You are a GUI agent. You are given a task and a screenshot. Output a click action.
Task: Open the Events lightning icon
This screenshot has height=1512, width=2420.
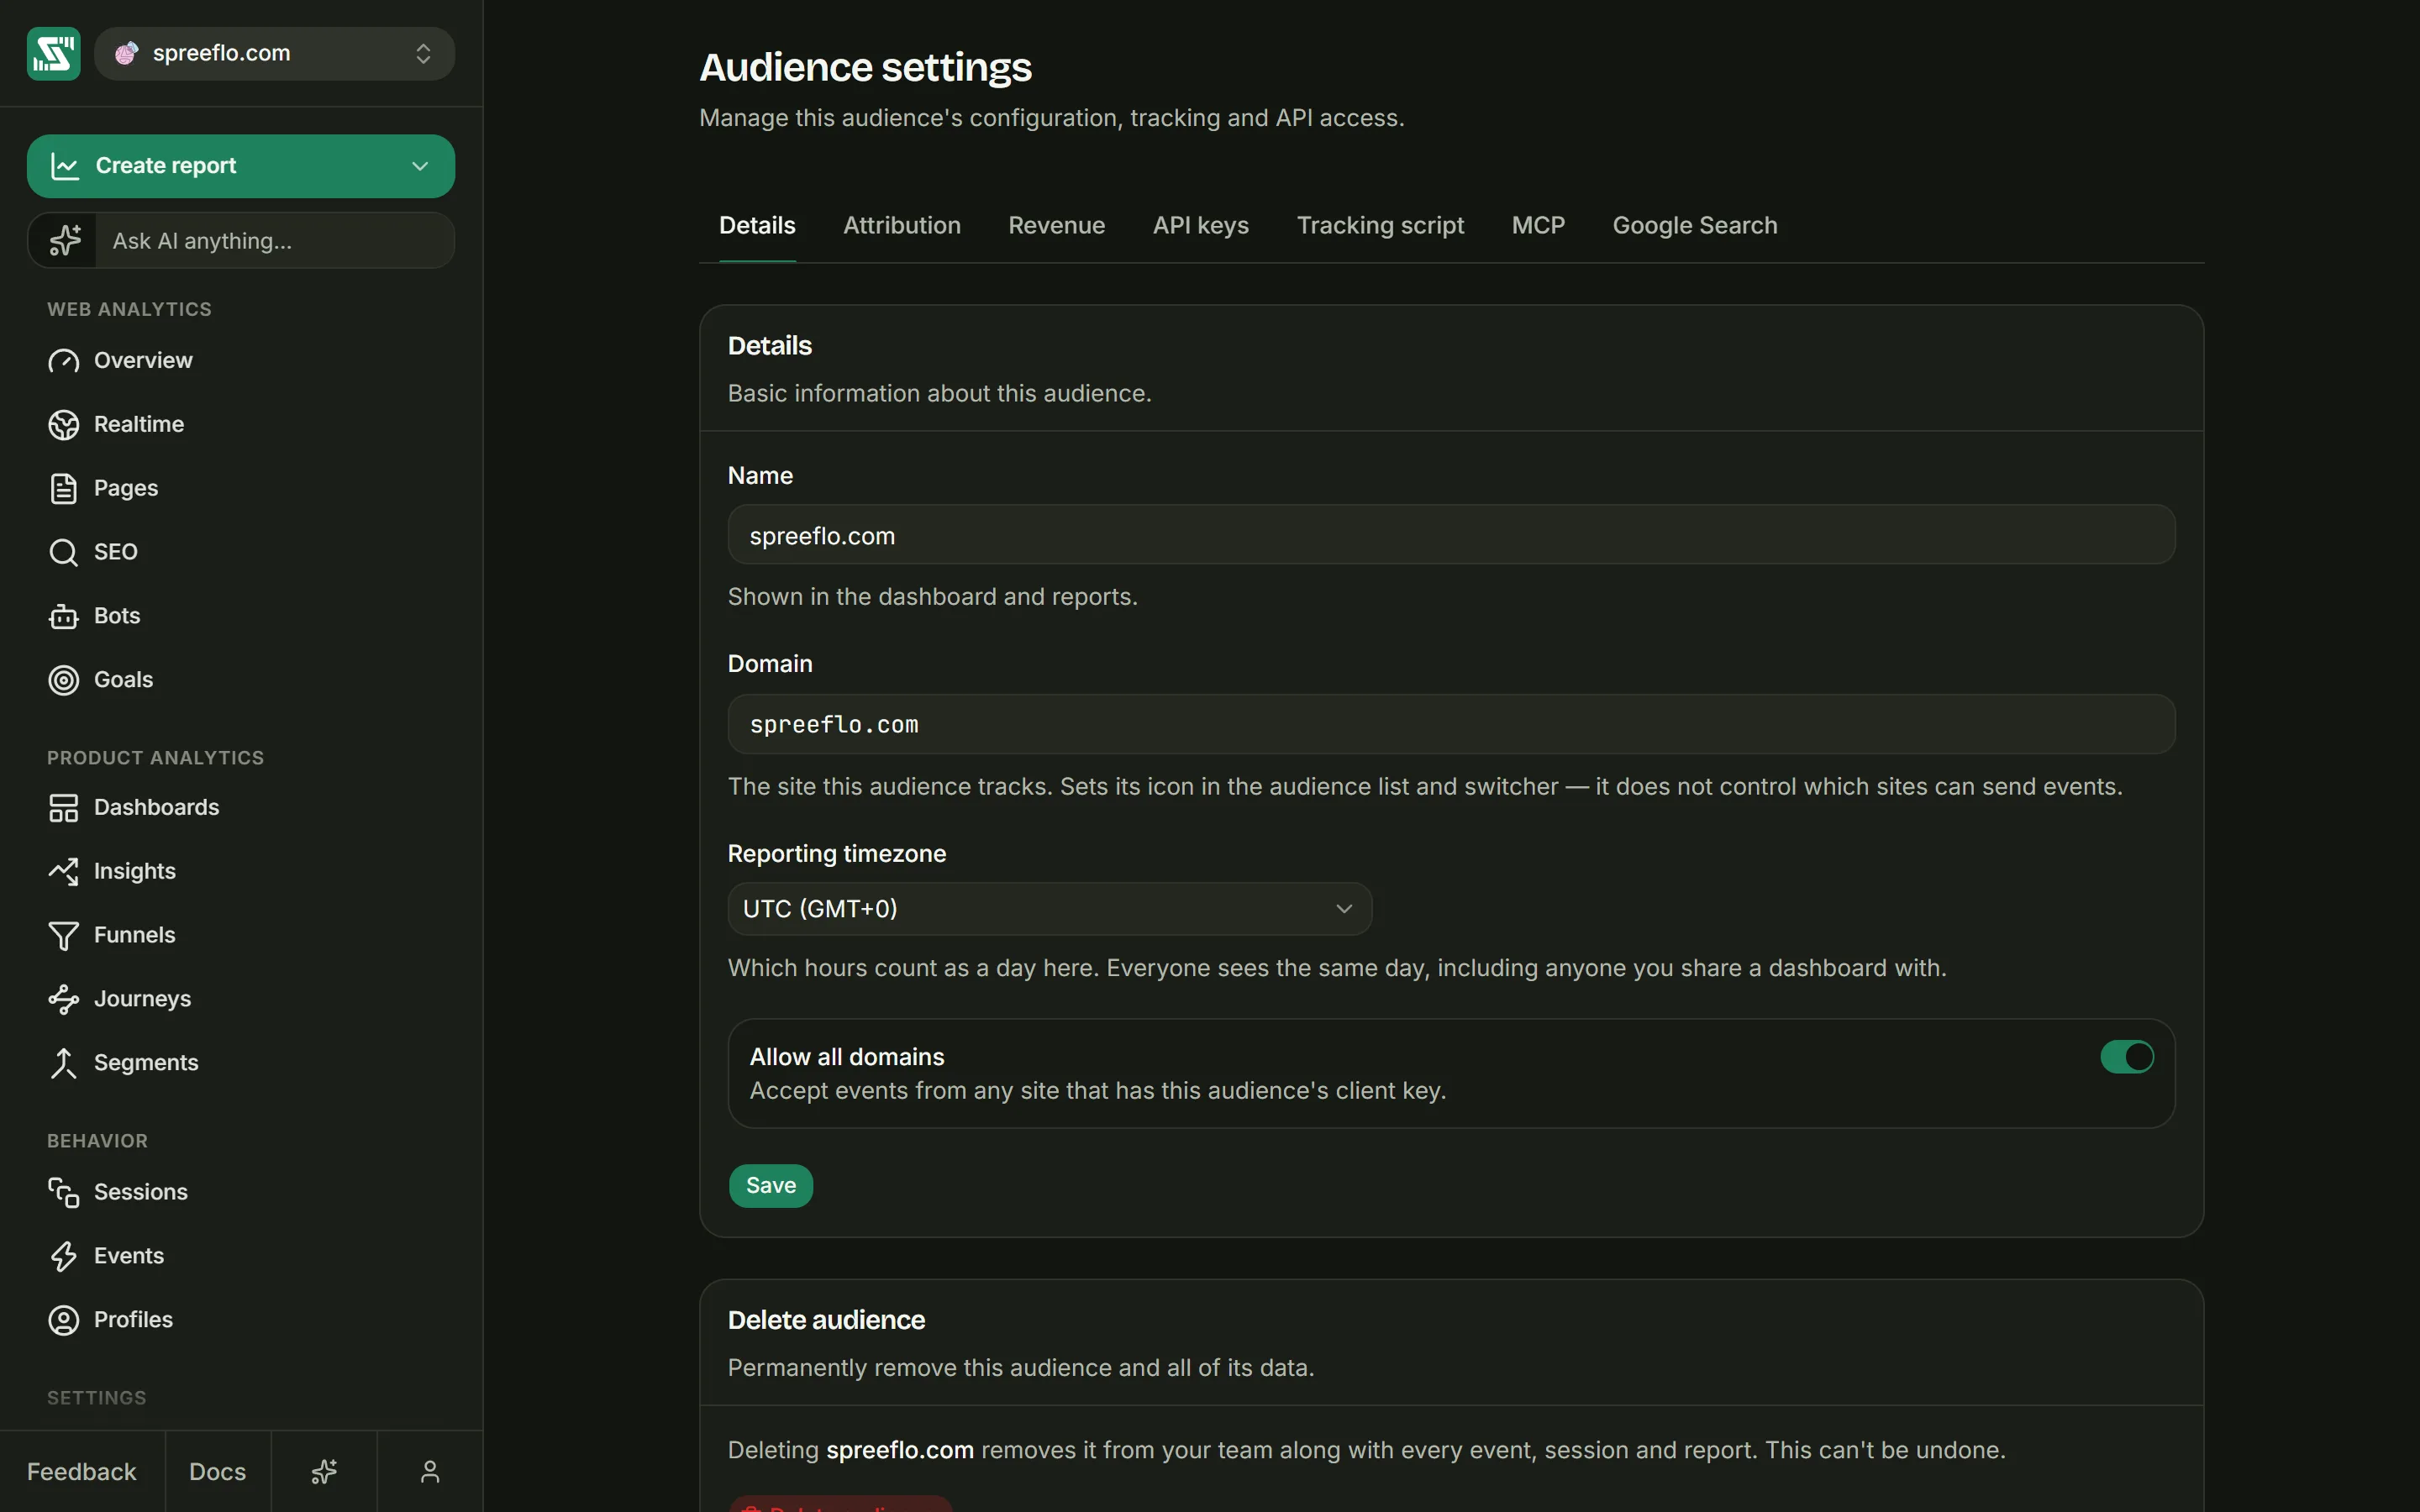point(63,1256)
